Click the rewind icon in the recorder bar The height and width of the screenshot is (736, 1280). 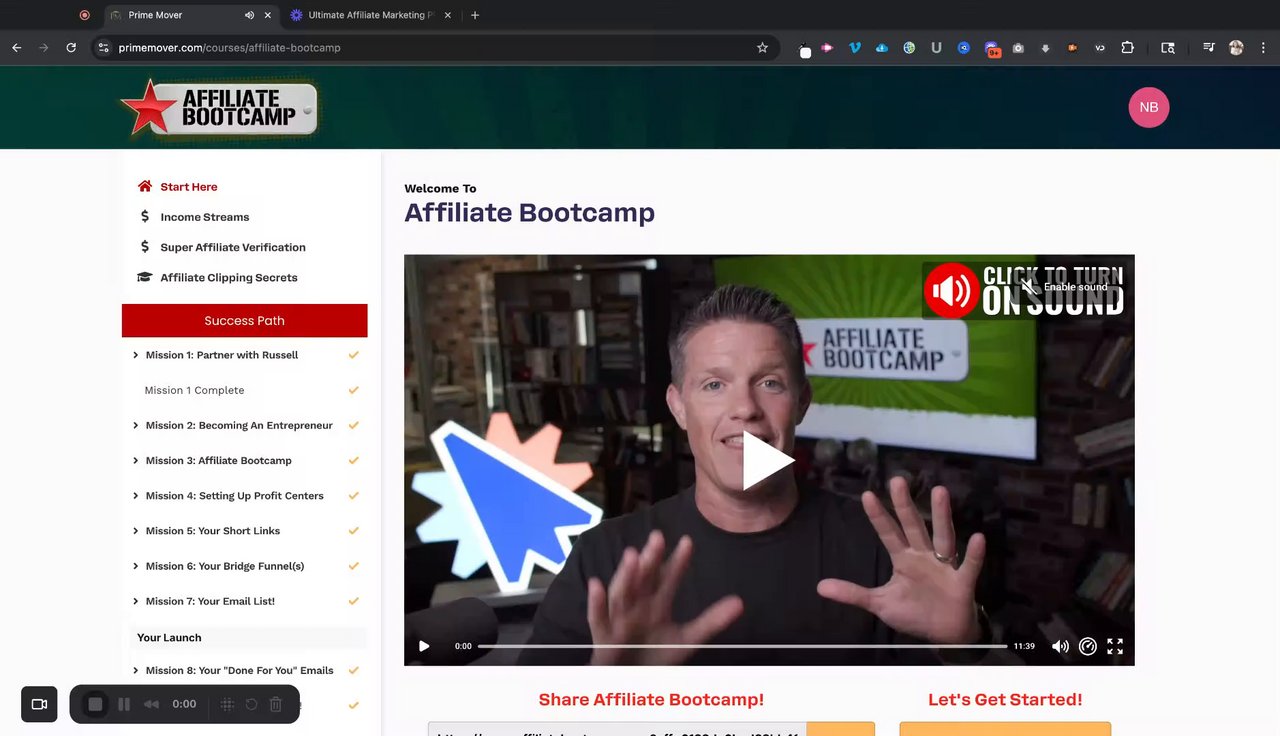[151, 704]
